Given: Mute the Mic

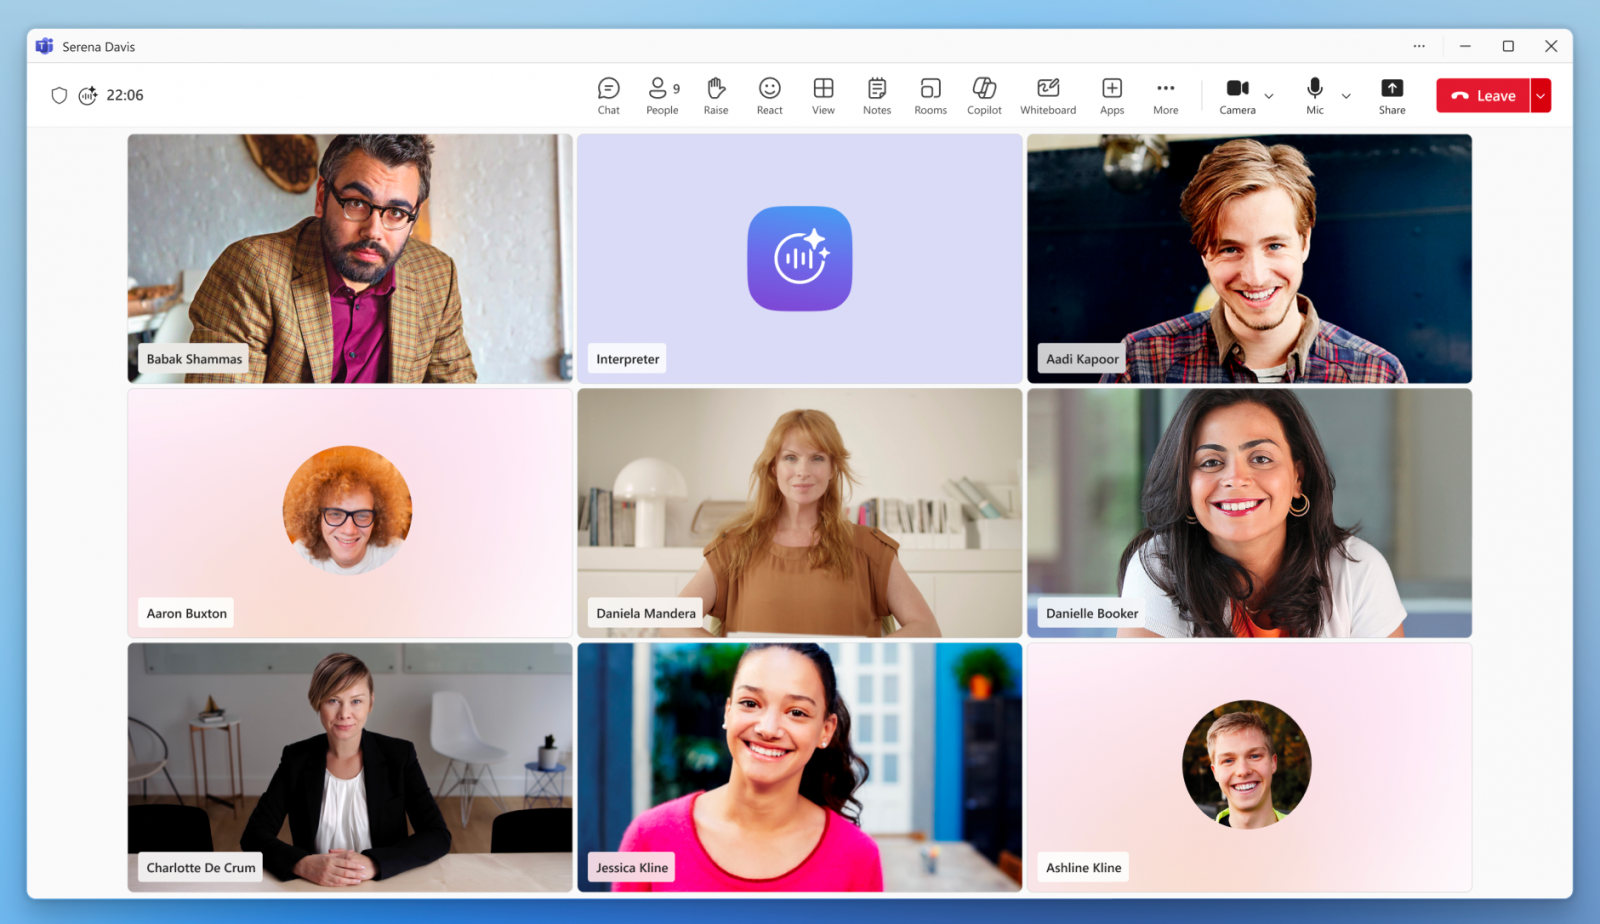Looking at the screenshot, I should [1313, 95].
